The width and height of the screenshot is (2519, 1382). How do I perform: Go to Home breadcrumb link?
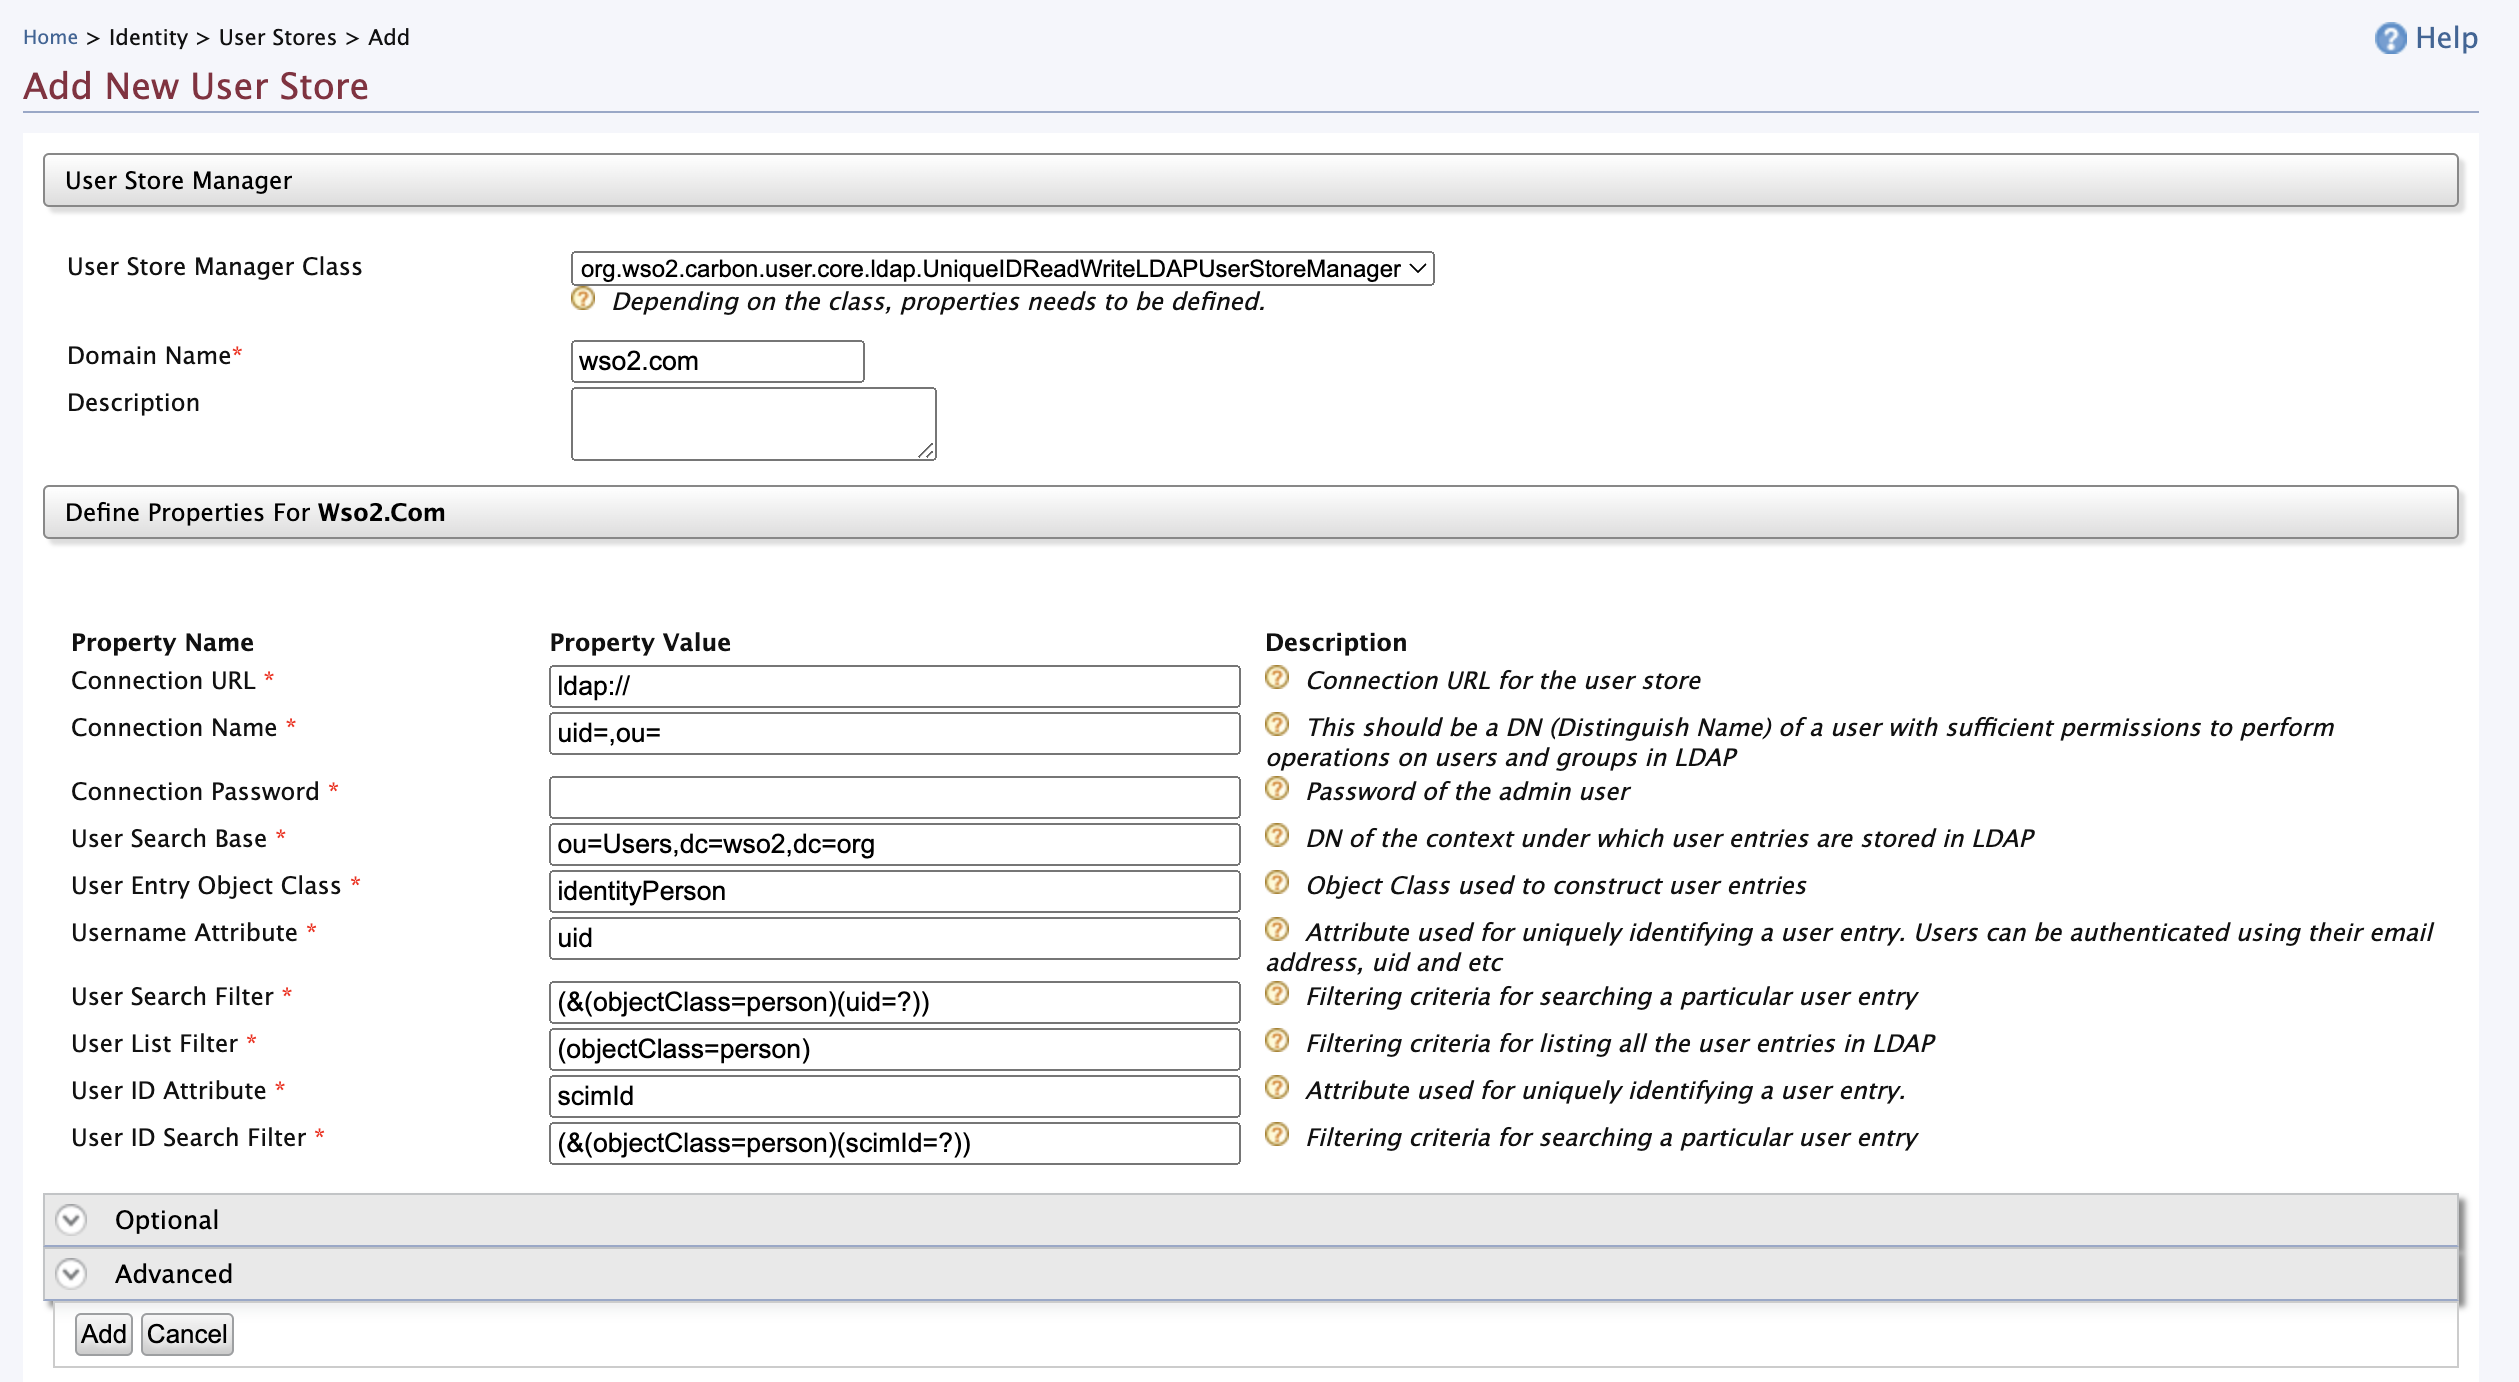(50, 37)
